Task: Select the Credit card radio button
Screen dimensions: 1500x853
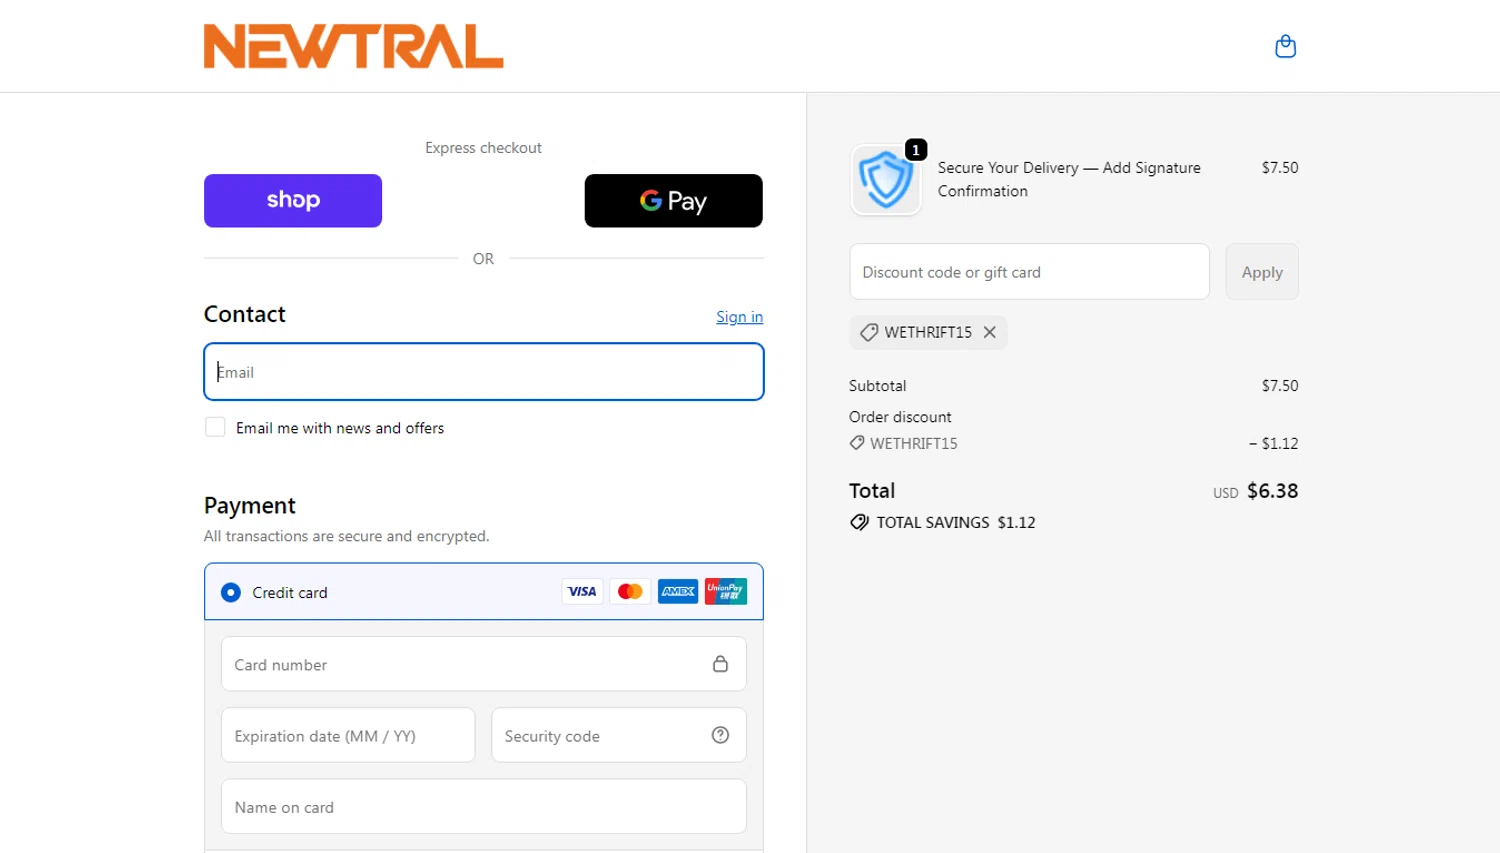Action: (231, 592)
